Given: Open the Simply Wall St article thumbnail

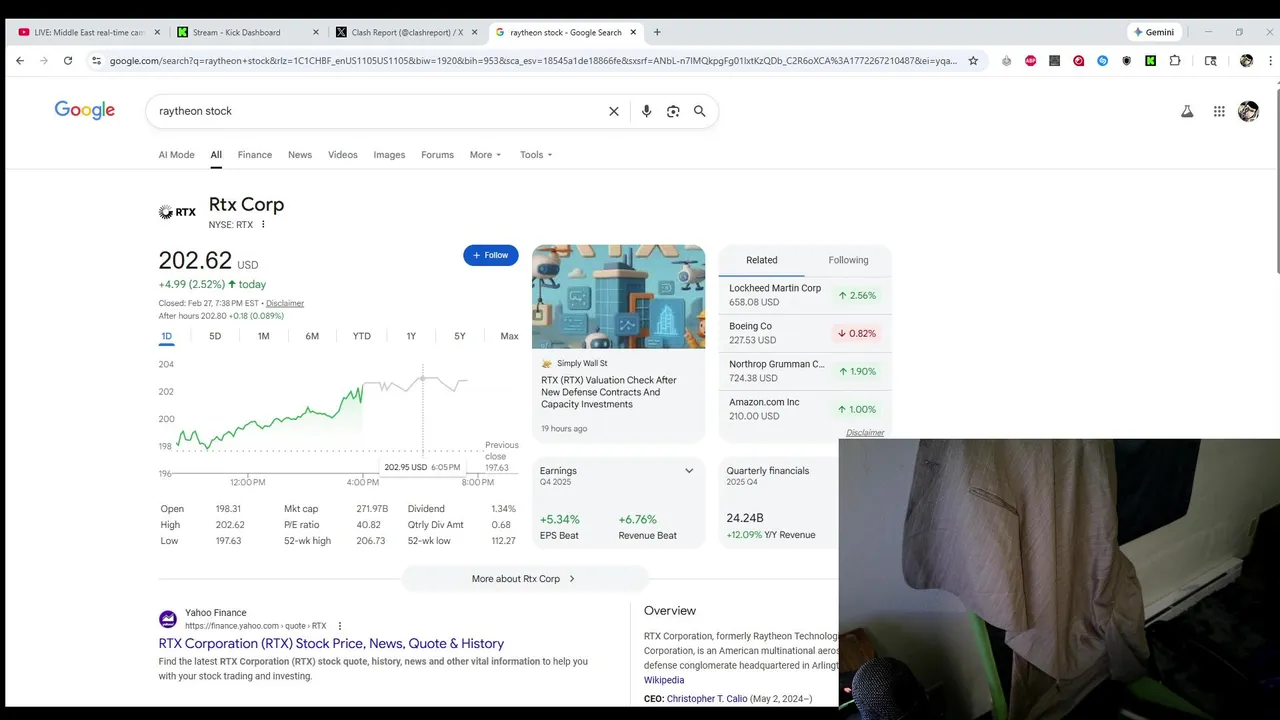Looking at the screenshot, I should coord(618,297).
